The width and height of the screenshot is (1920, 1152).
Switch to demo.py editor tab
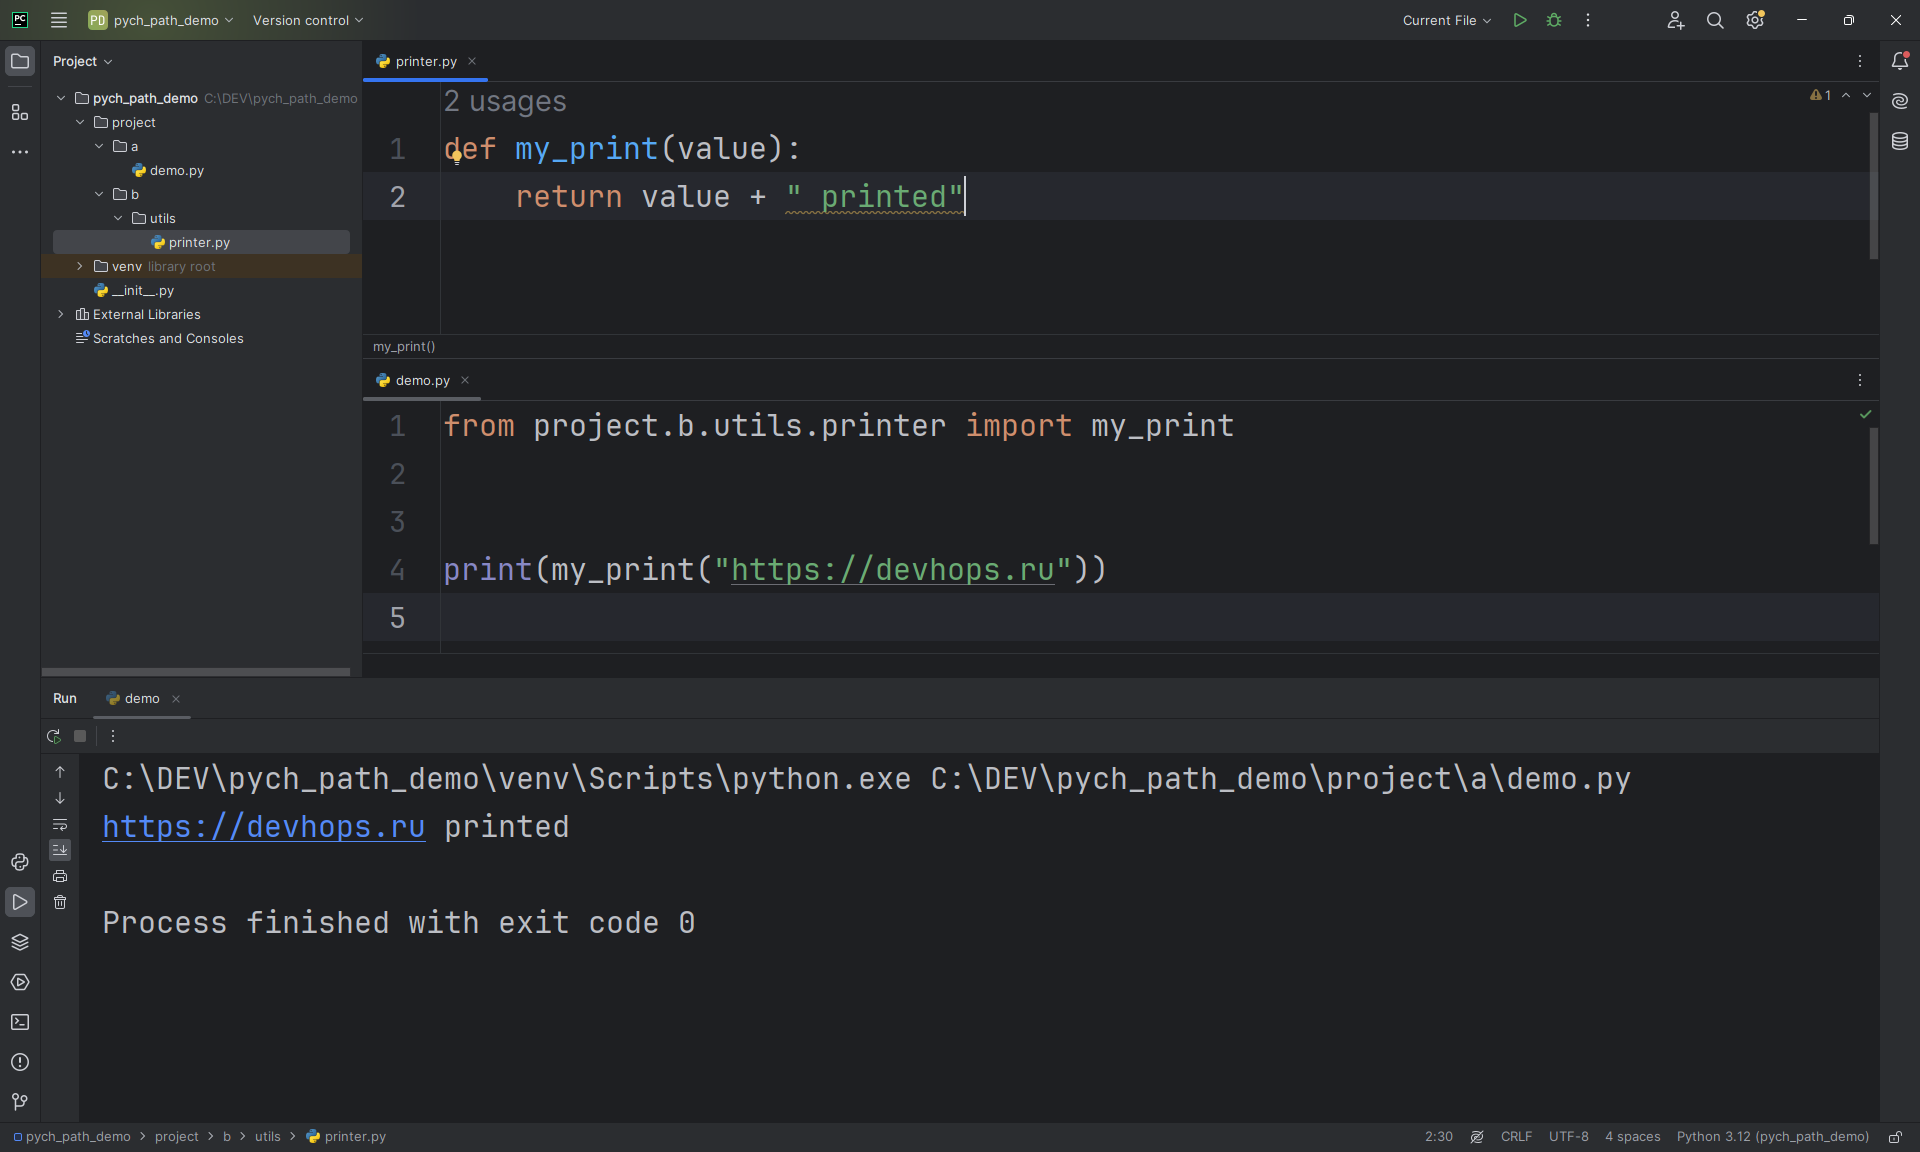[421, 380]
